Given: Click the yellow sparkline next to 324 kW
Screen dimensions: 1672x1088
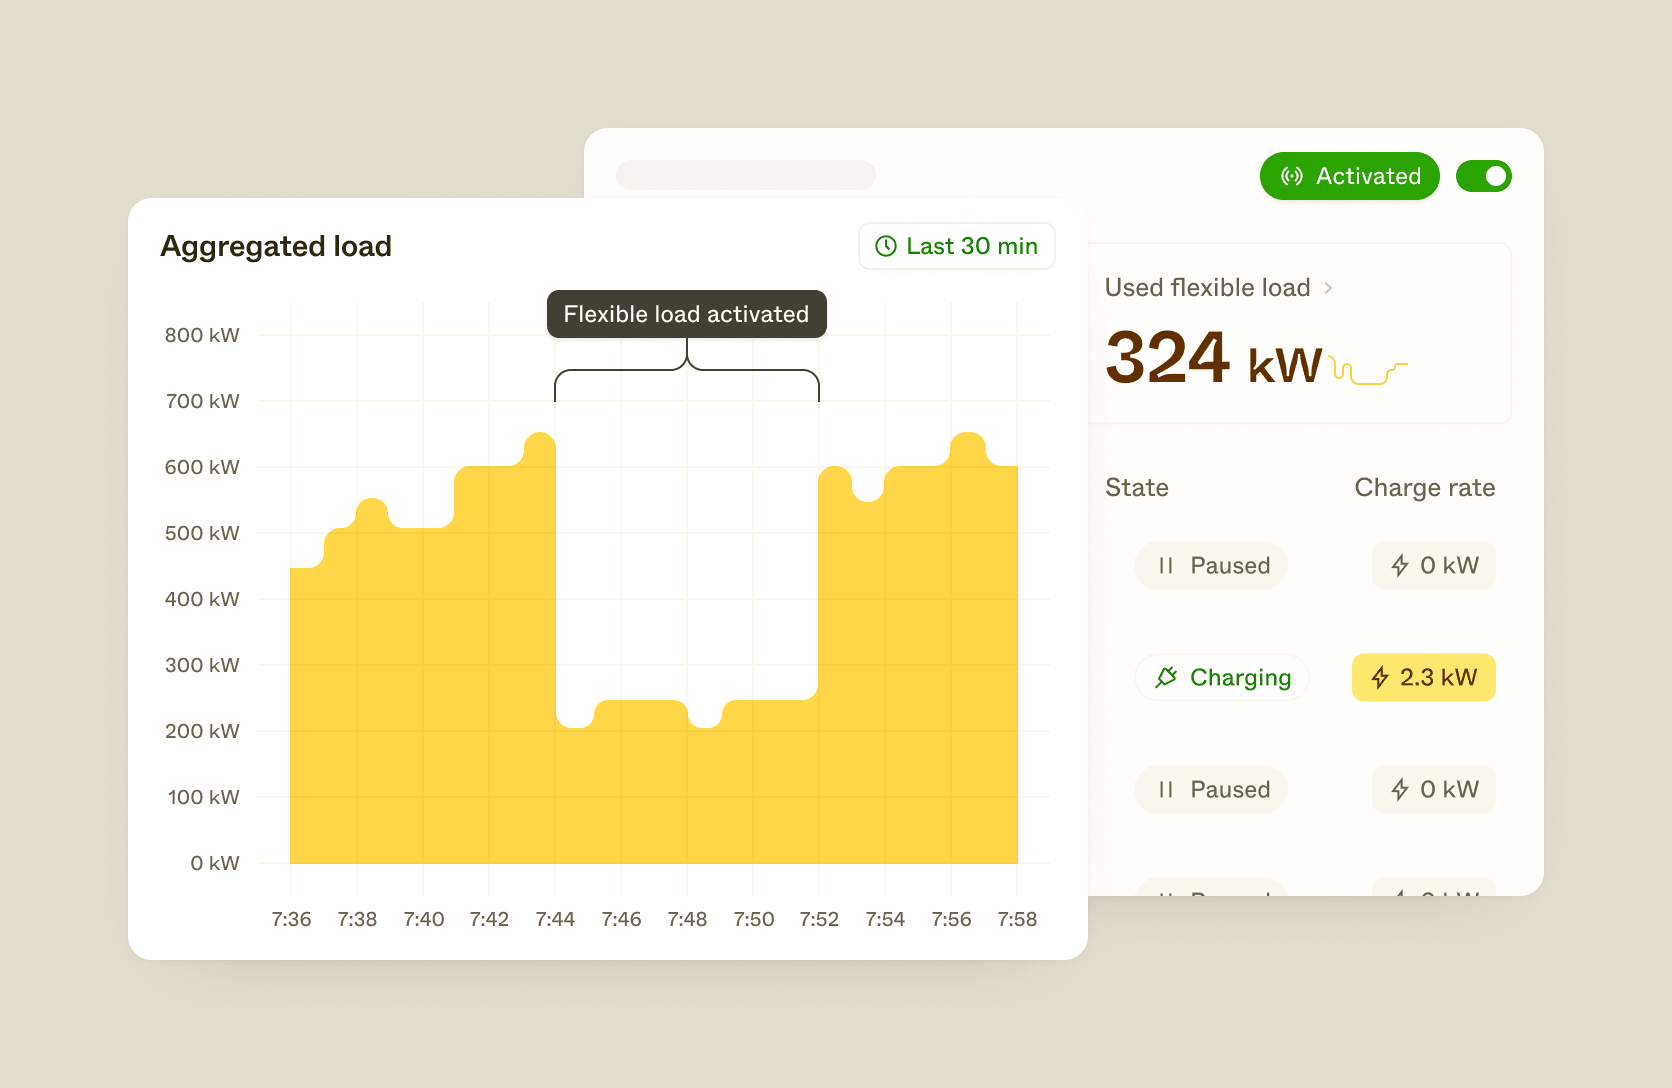Looking at the screenshot, I should point(1369,372).
